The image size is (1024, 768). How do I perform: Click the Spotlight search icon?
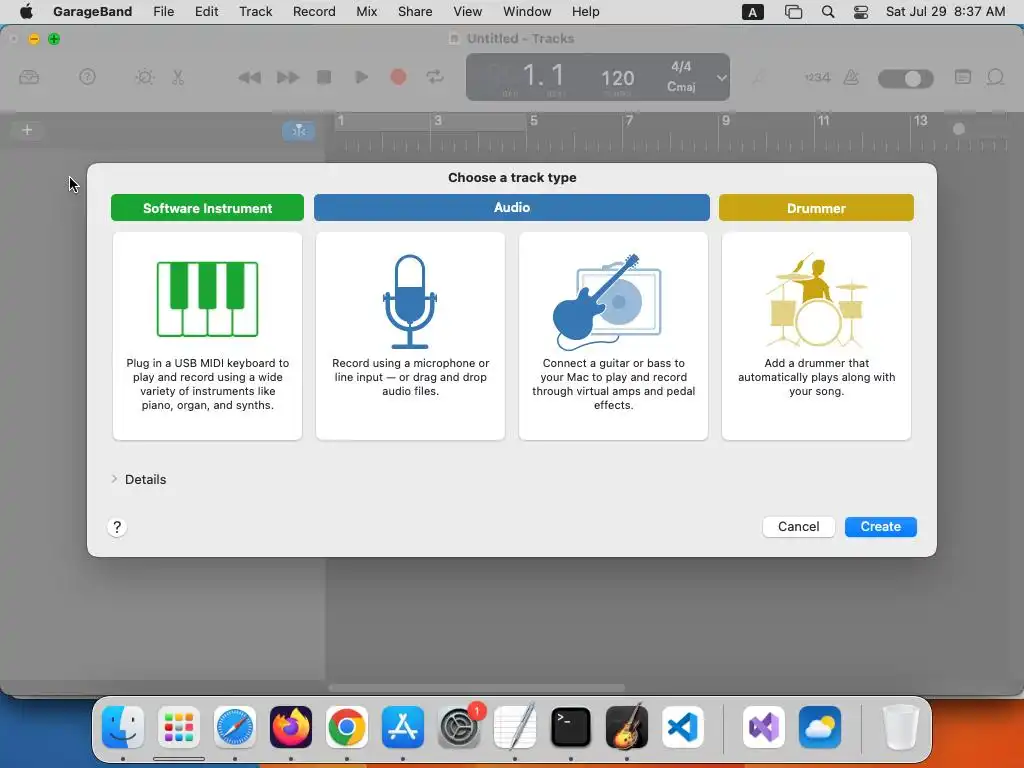[x=827, y=12]
